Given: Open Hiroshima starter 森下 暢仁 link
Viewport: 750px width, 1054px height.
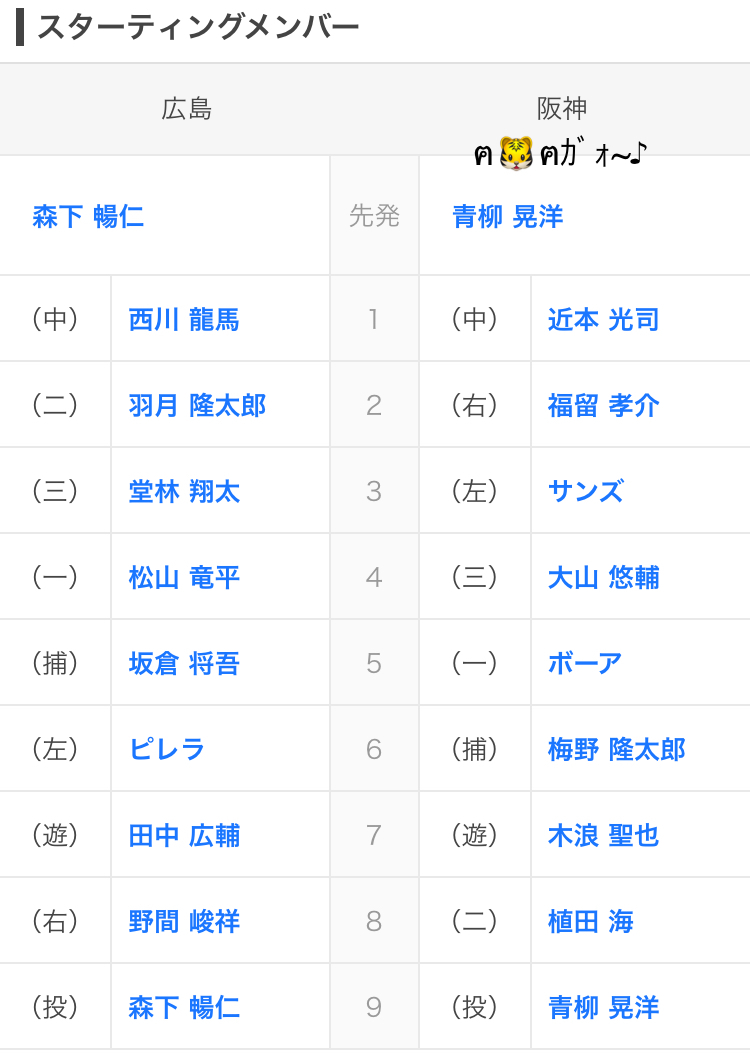Looking at the screenshot, I should click(x=88, y=216).
